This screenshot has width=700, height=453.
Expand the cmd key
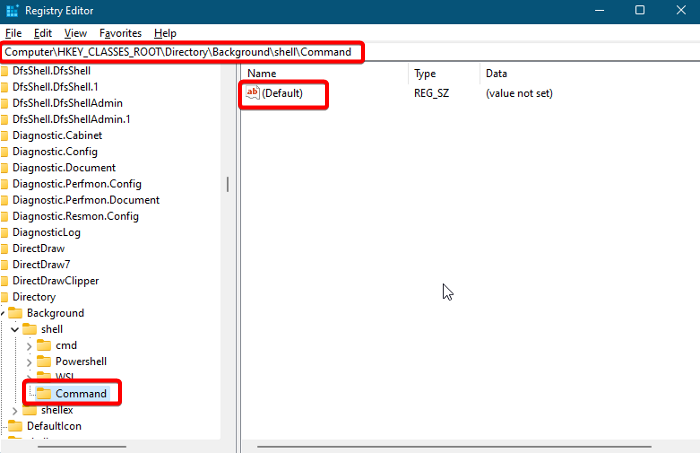pyautogui.click(x=29, y=346)
